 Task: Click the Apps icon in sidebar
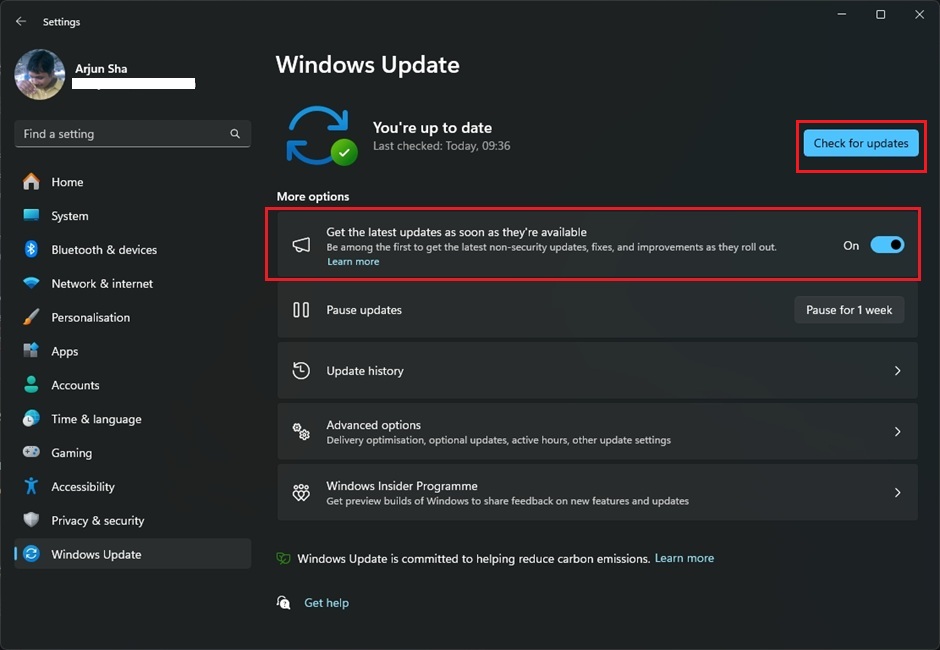point(31,350)
